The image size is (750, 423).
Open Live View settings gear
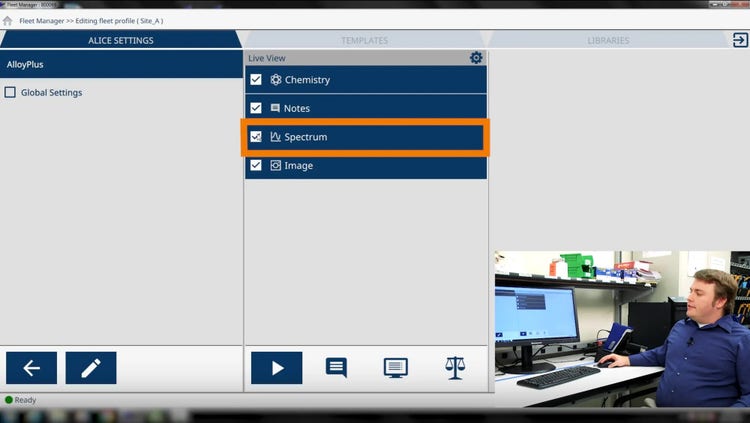coord(476,58)
